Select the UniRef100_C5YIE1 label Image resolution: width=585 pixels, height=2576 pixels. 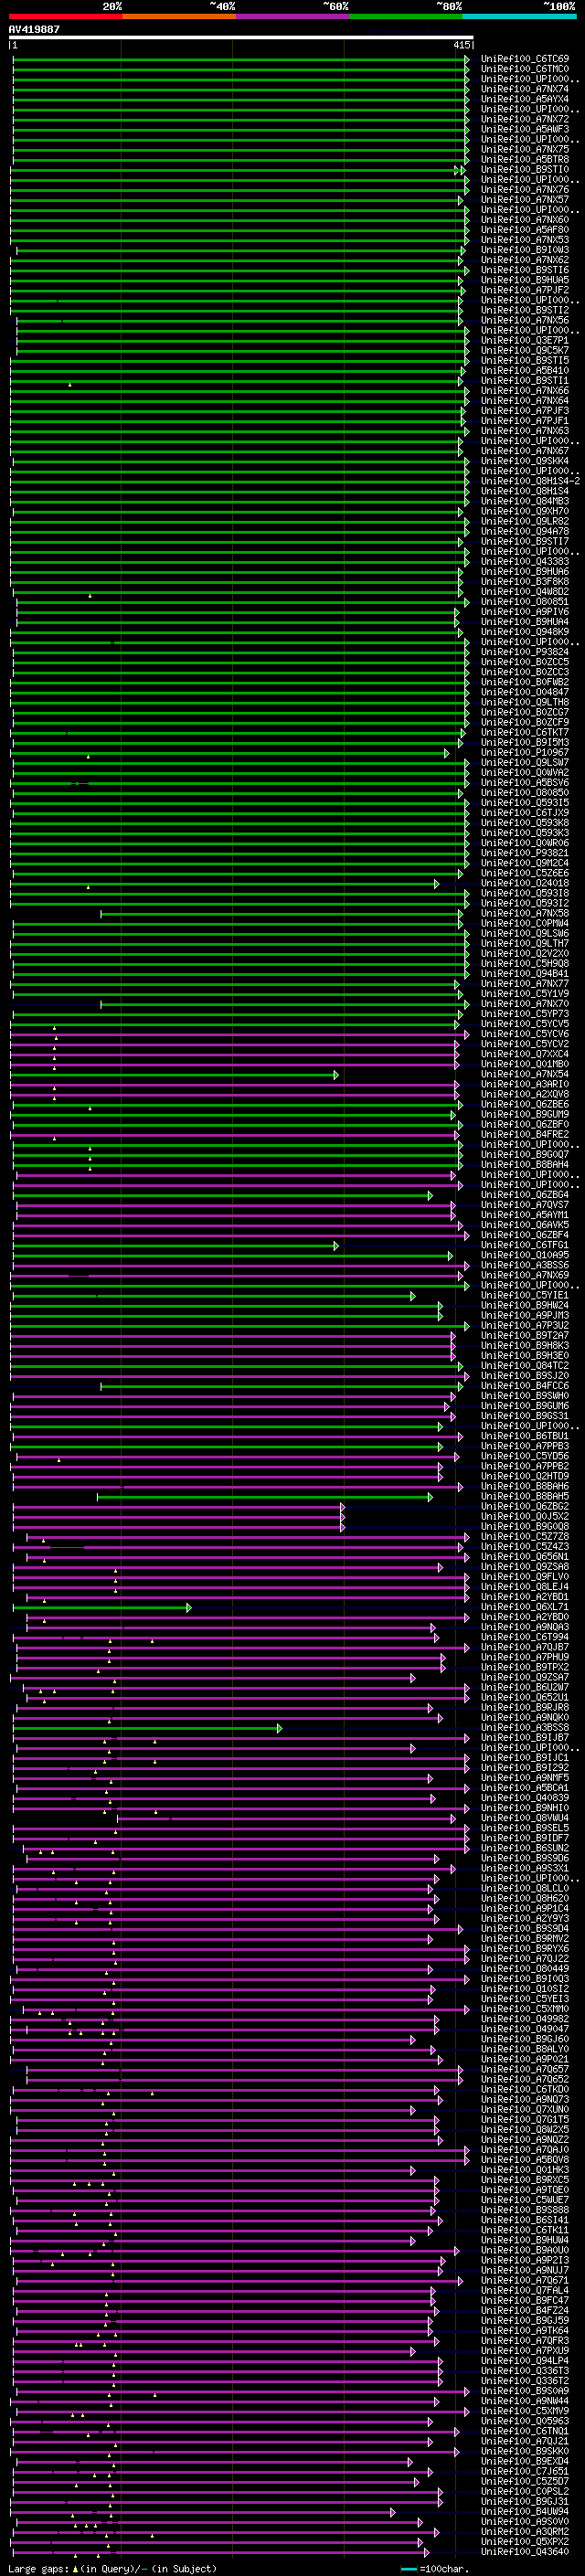coord(525,1296)
